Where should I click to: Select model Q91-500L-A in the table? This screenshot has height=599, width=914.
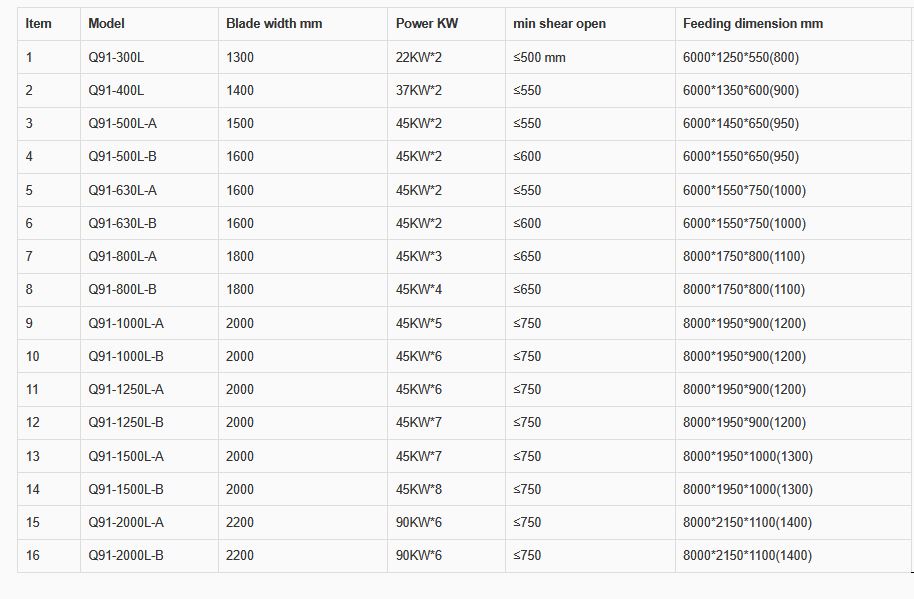coord(122,123)
